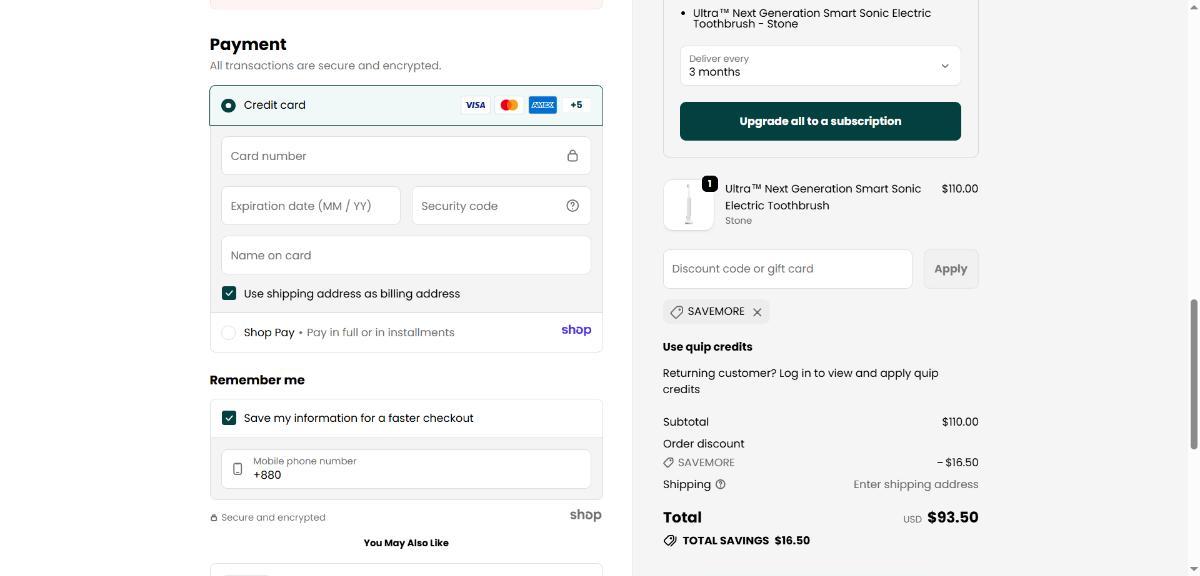This screenshot has width=1200, height=576.
Task: Uncheck Save my information for faster checkout
Action: [229, 418]
